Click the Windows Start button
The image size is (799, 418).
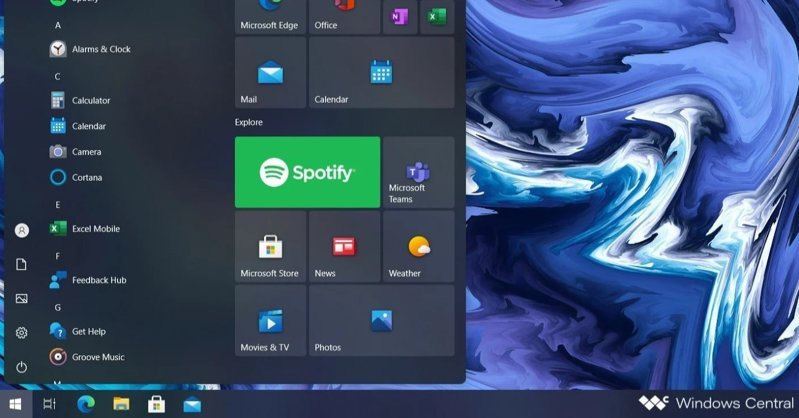[15, 405]
